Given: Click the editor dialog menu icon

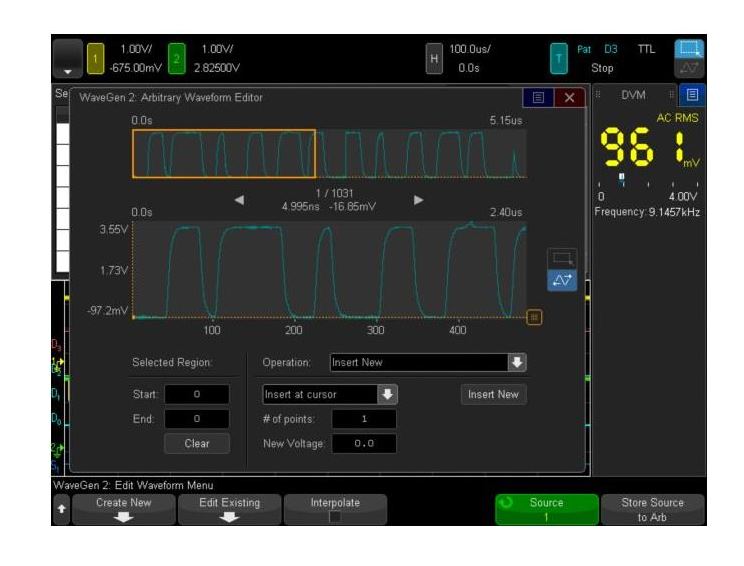Looking at the screenshot, I should click(x=537, y=98).
